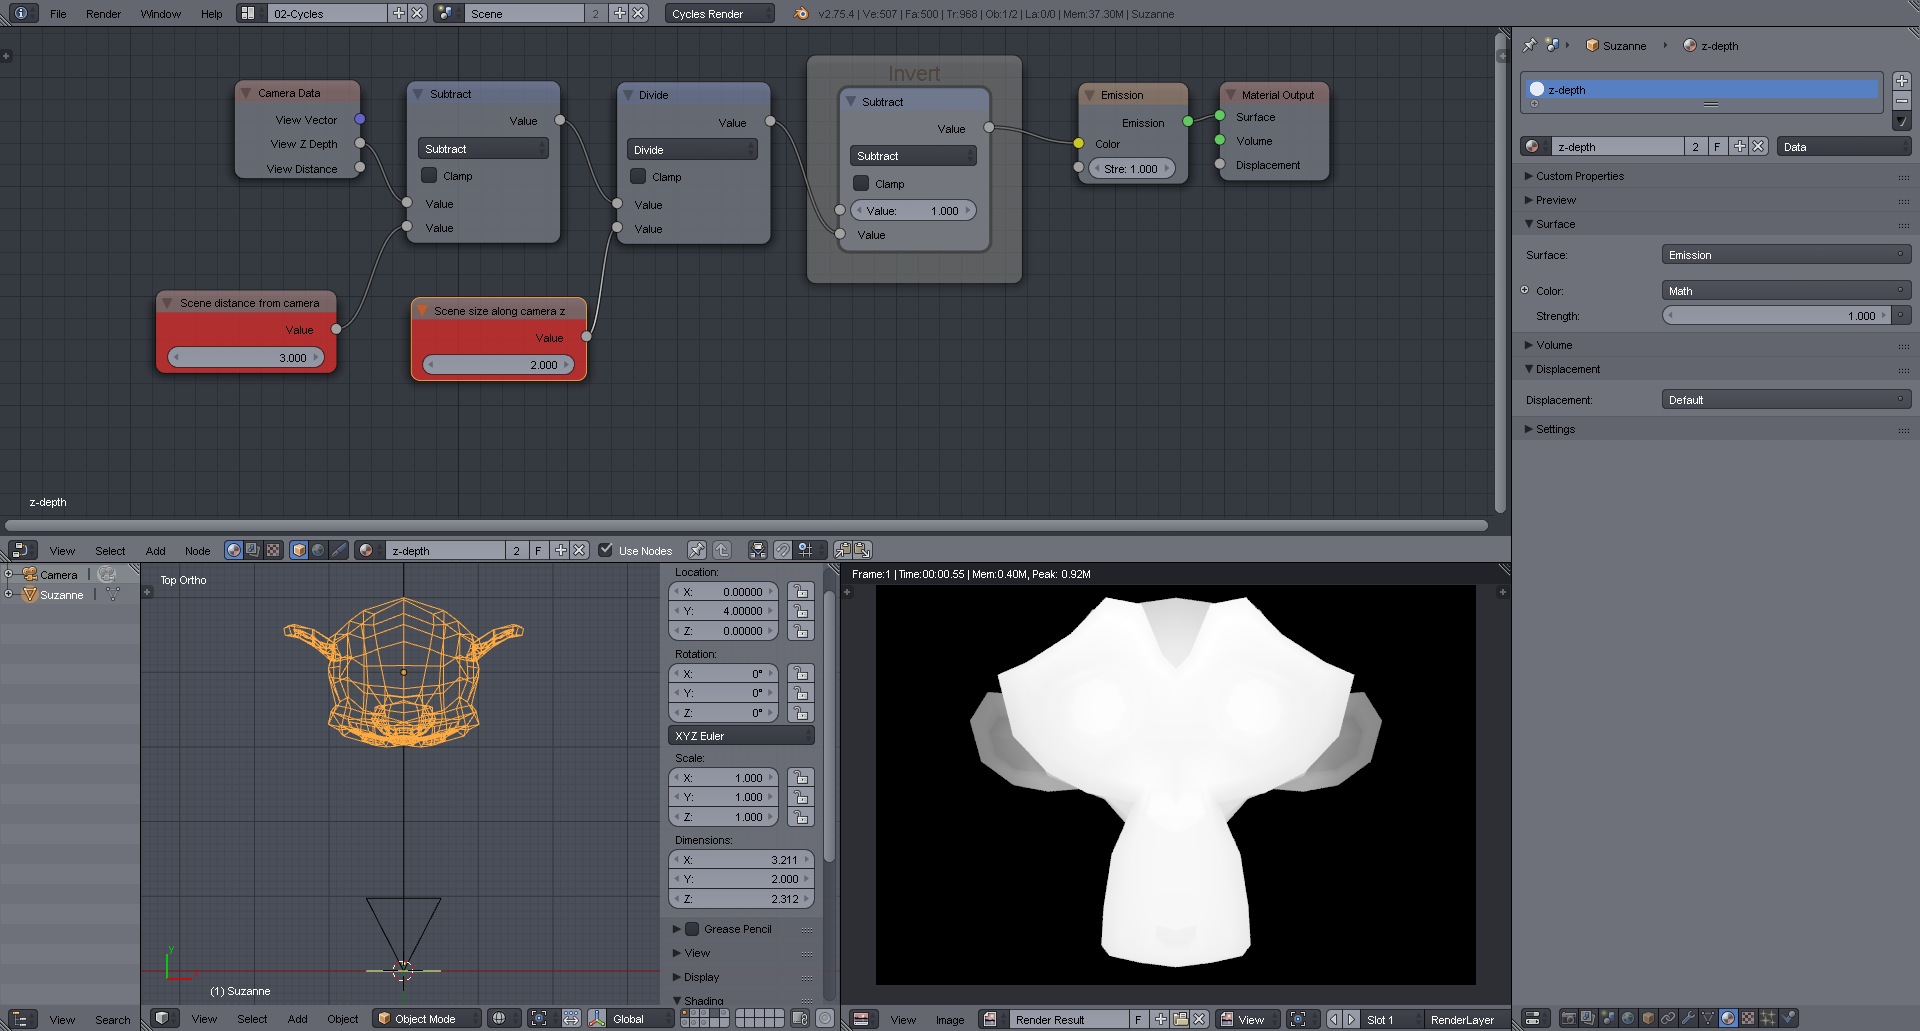Expand the Custom Properties panel
The width and height of the screenshot is (1920, 1031).
[x=1580, y=176]
